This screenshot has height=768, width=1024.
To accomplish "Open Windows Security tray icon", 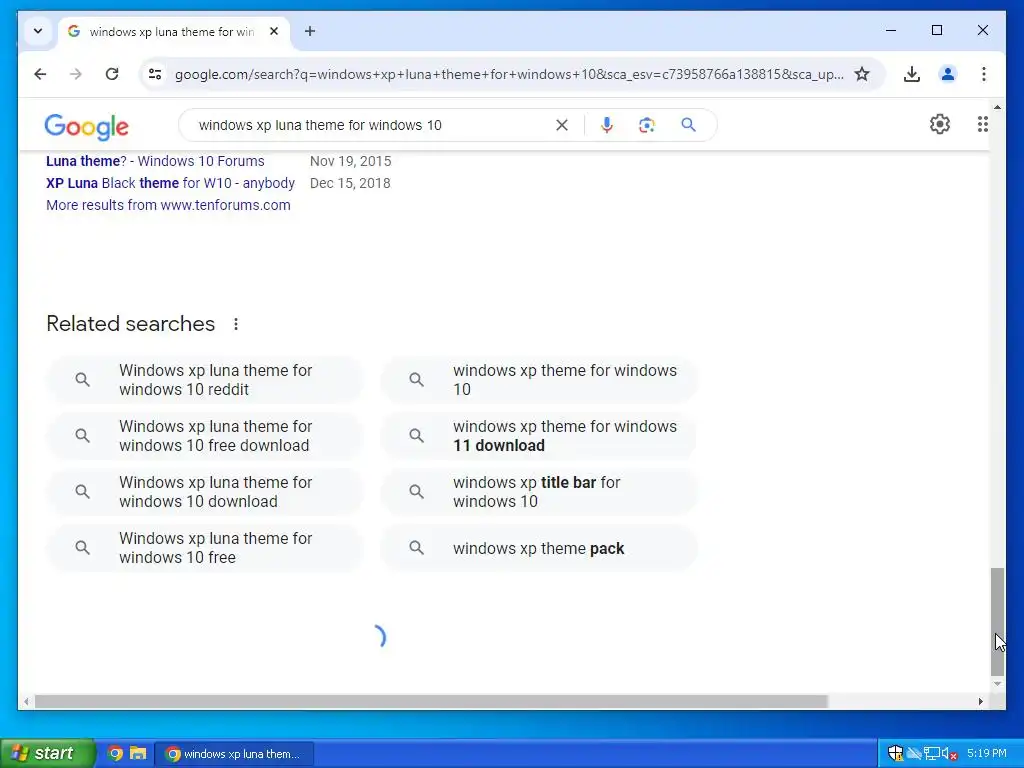I will point(895,754).
